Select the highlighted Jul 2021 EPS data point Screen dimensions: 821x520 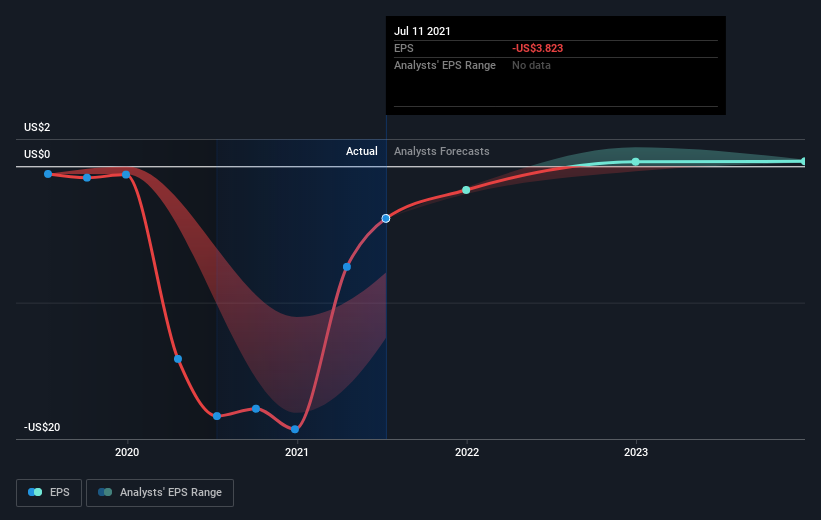coord(386,218)
